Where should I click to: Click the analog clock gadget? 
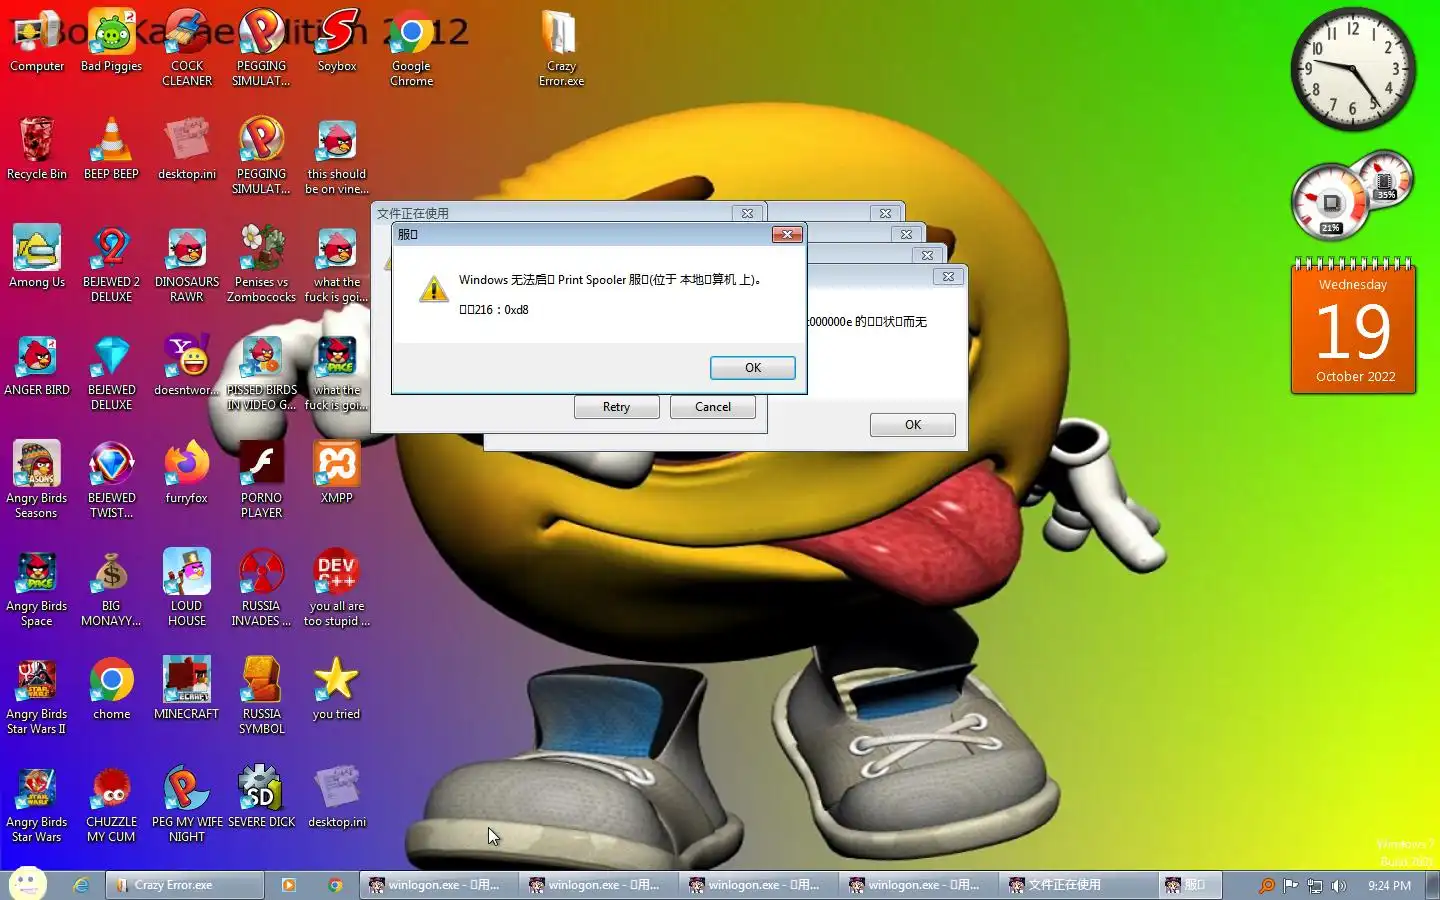pos(1352,68)
